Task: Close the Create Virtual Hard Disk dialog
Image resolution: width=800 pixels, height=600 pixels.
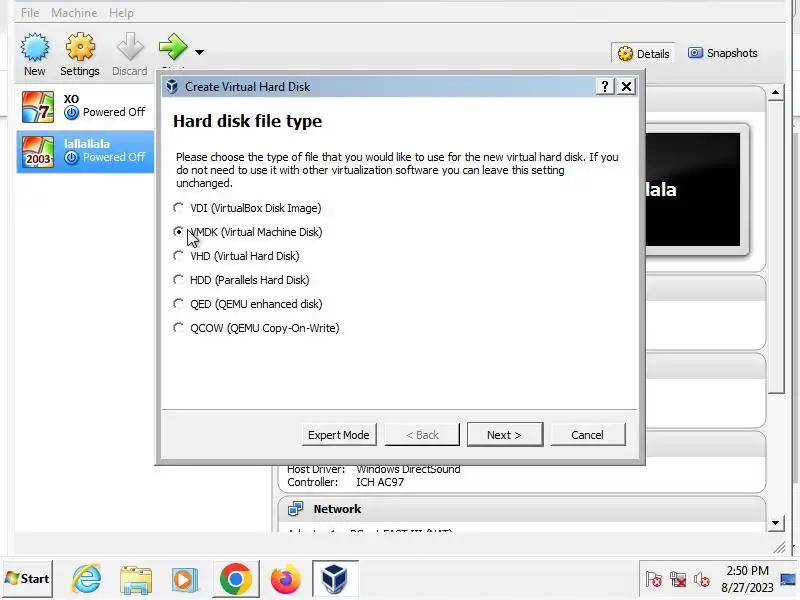Action: coord(626,86)
